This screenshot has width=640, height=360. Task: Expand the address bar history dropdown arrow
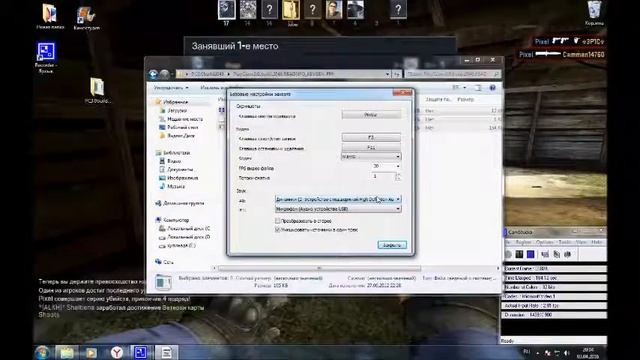[387, 74]
